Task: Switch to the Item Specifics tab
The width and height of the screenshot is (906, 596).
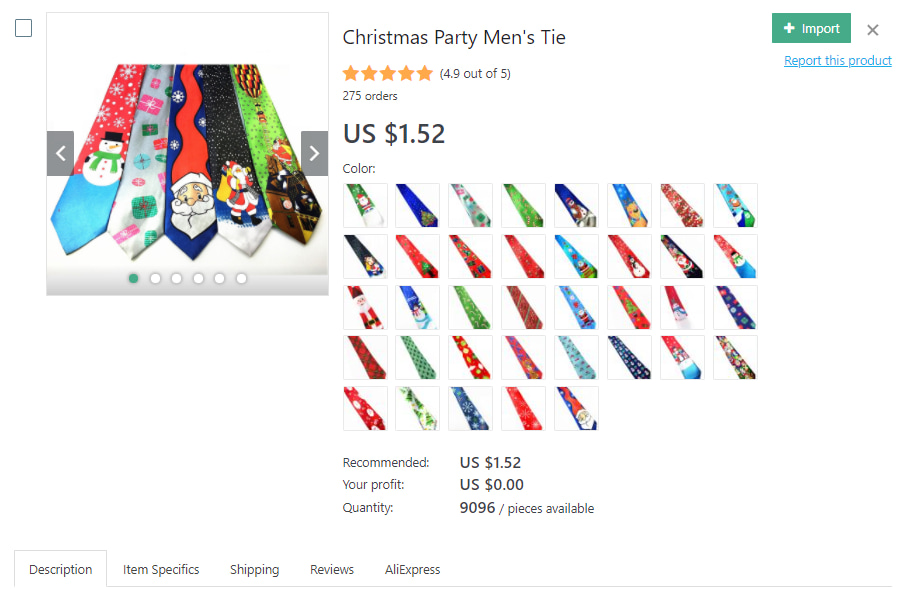Action: pyautogui.click(x=161, y=569)
